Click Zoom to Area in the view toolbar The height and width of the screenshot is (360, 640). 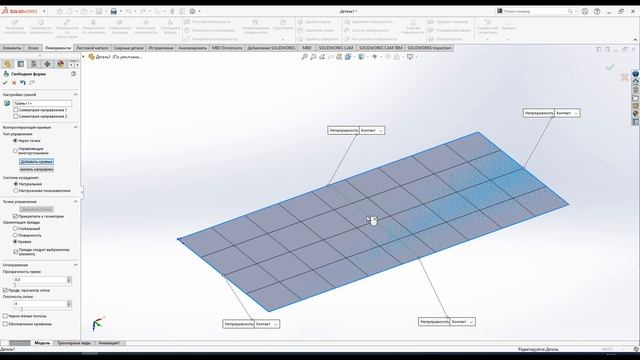tap(313, 57)
